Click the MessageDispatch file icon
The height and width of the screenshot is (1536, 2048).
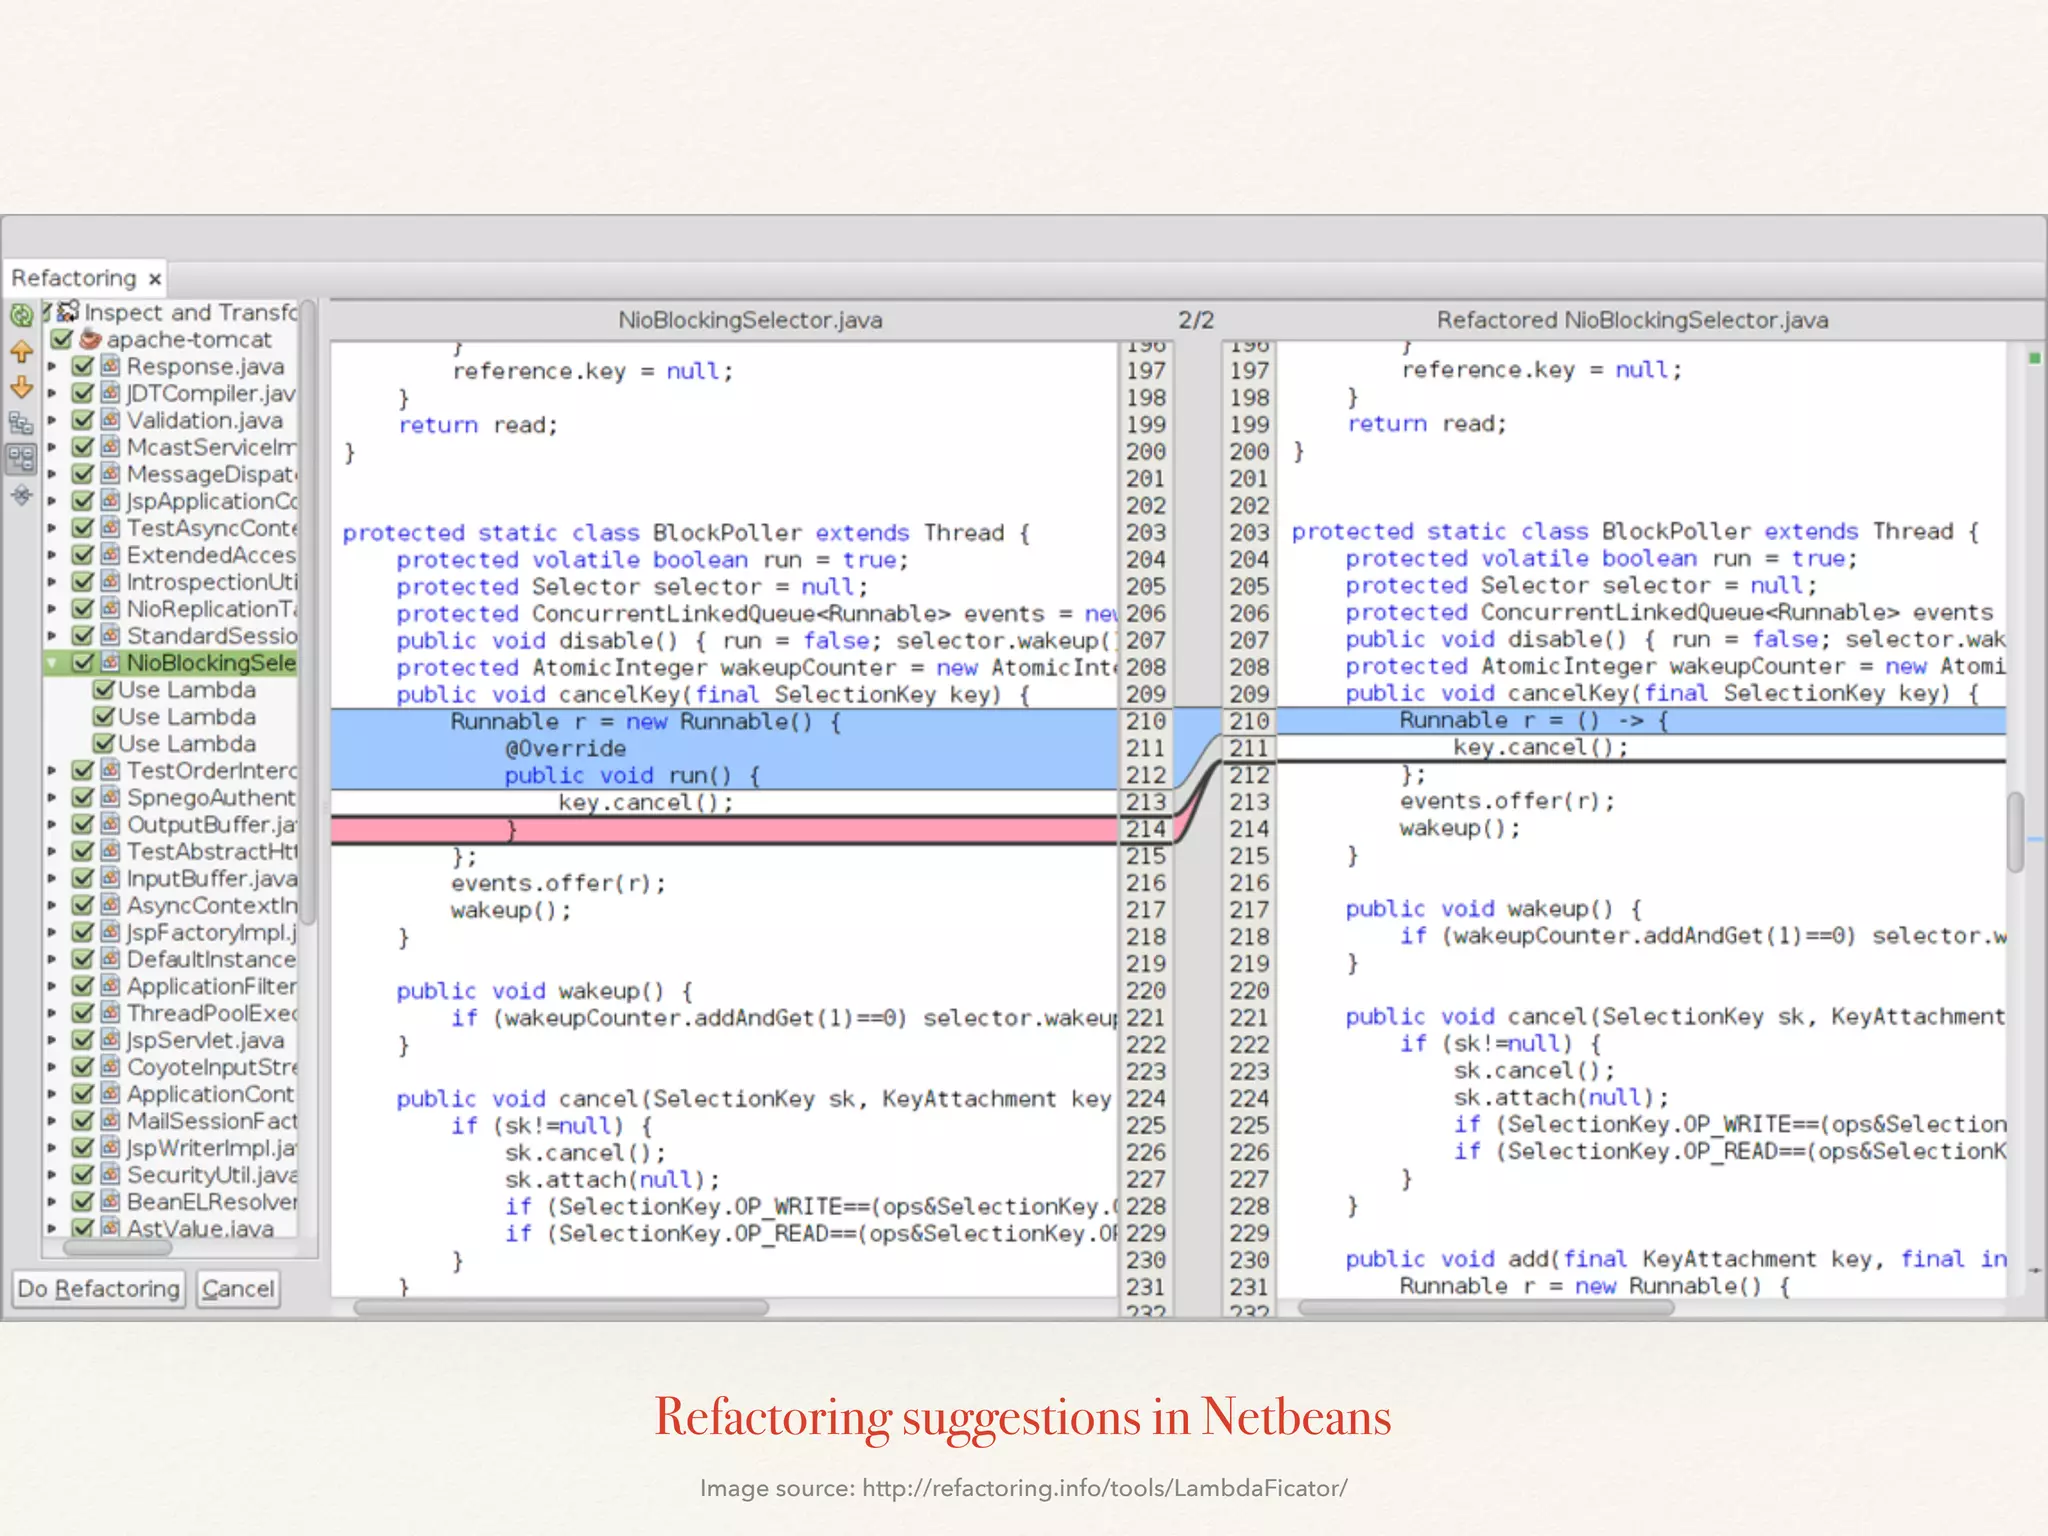pyautogui.click(x=110, y=474)
